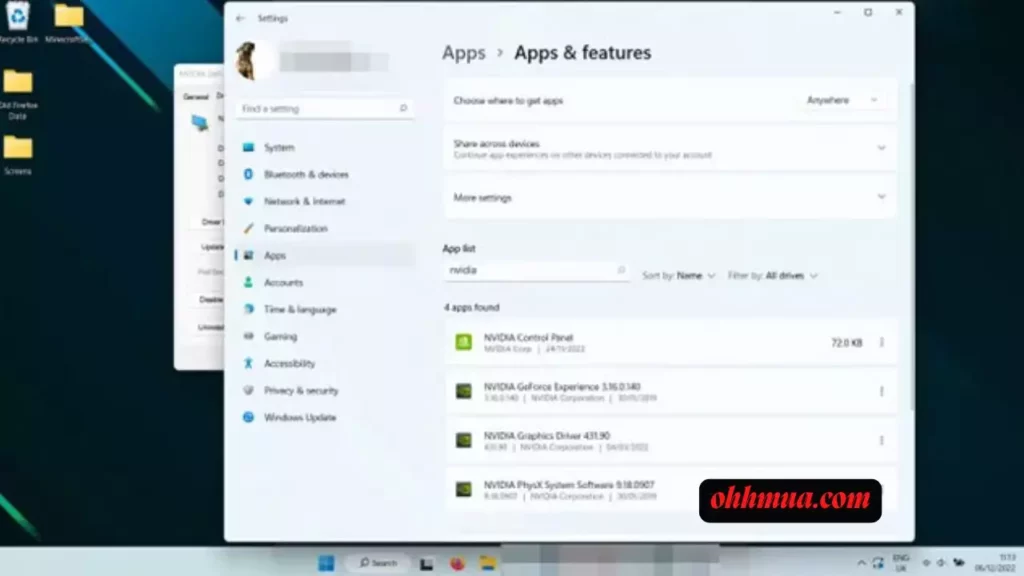Click the NVIDIA Graphics Driver 431.90 icon
Screen dimensions: 1024x576
464,440
